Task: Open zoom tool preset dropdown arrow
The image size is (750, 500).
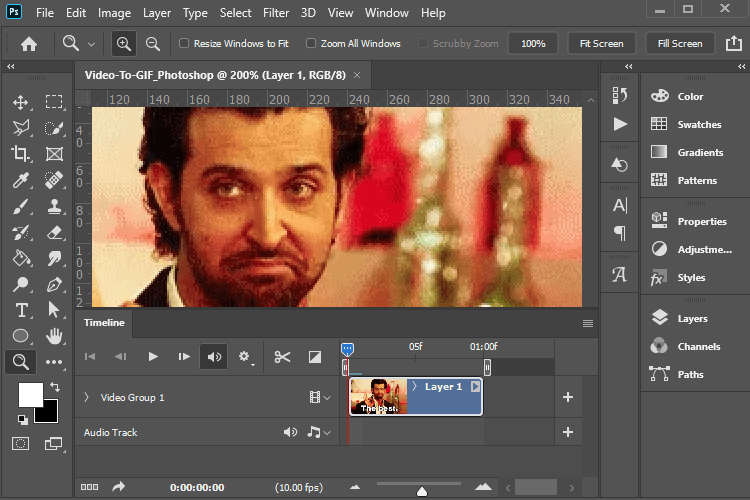Action: (x=91, y=44)
